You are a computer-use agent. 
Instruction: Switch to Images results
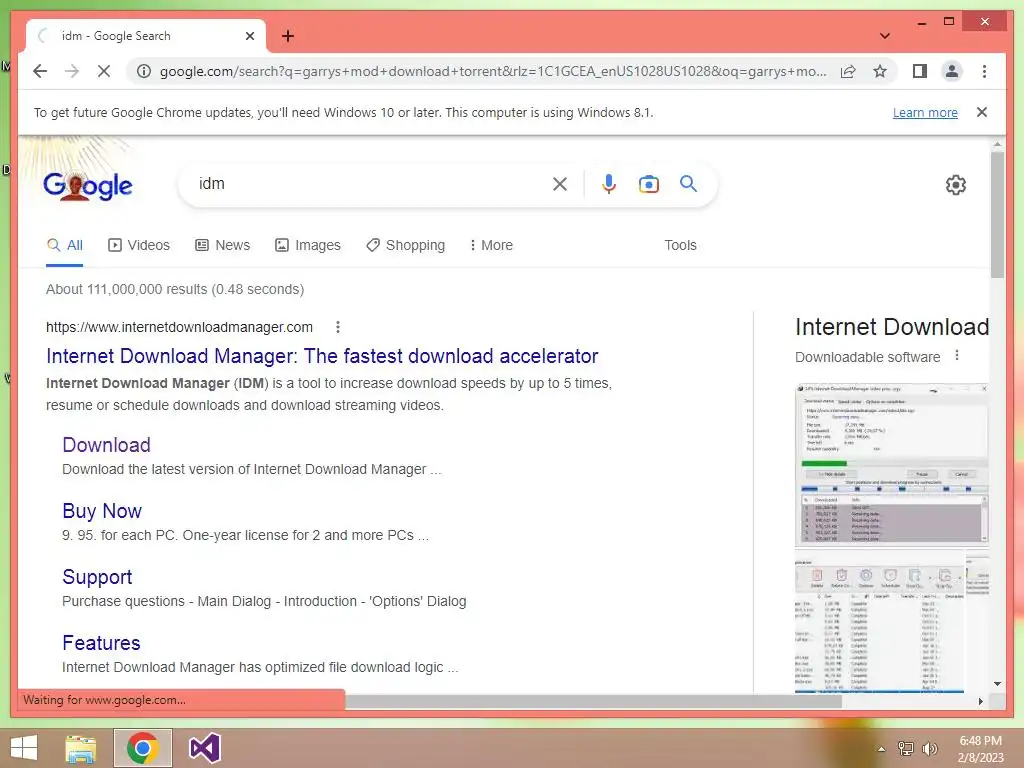[308, 246]
